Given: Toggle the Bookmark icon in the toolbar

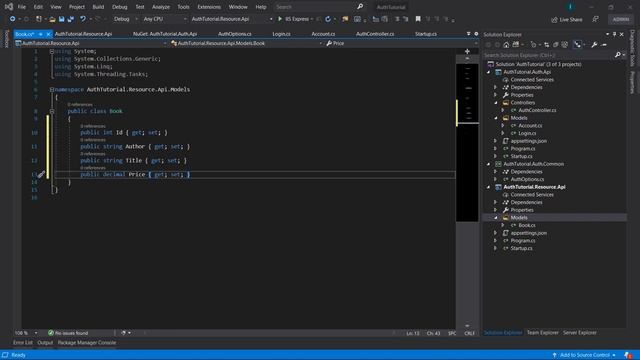Looking at the screenshot, I should coord(418,19).
